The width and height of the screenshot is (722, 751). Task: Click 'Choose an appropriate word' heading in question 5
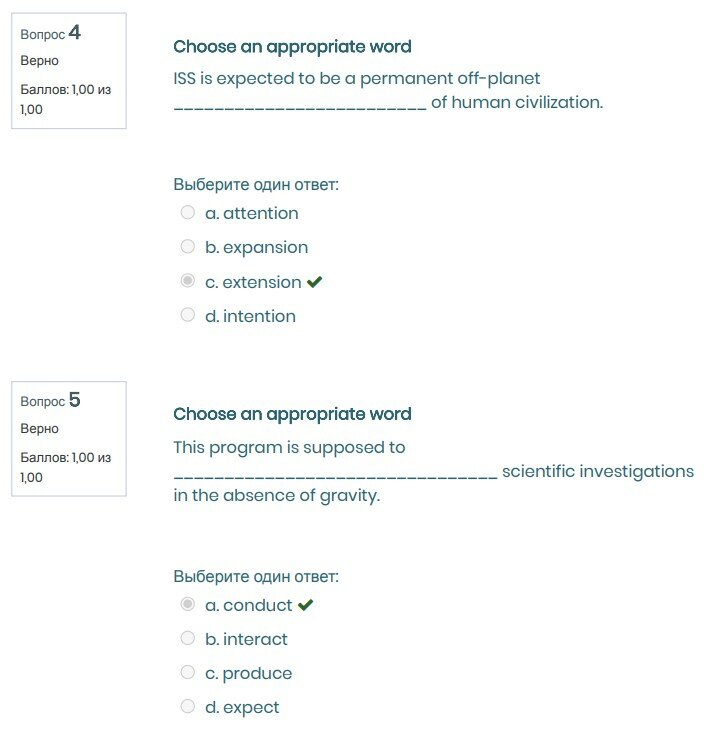[292, 414]
